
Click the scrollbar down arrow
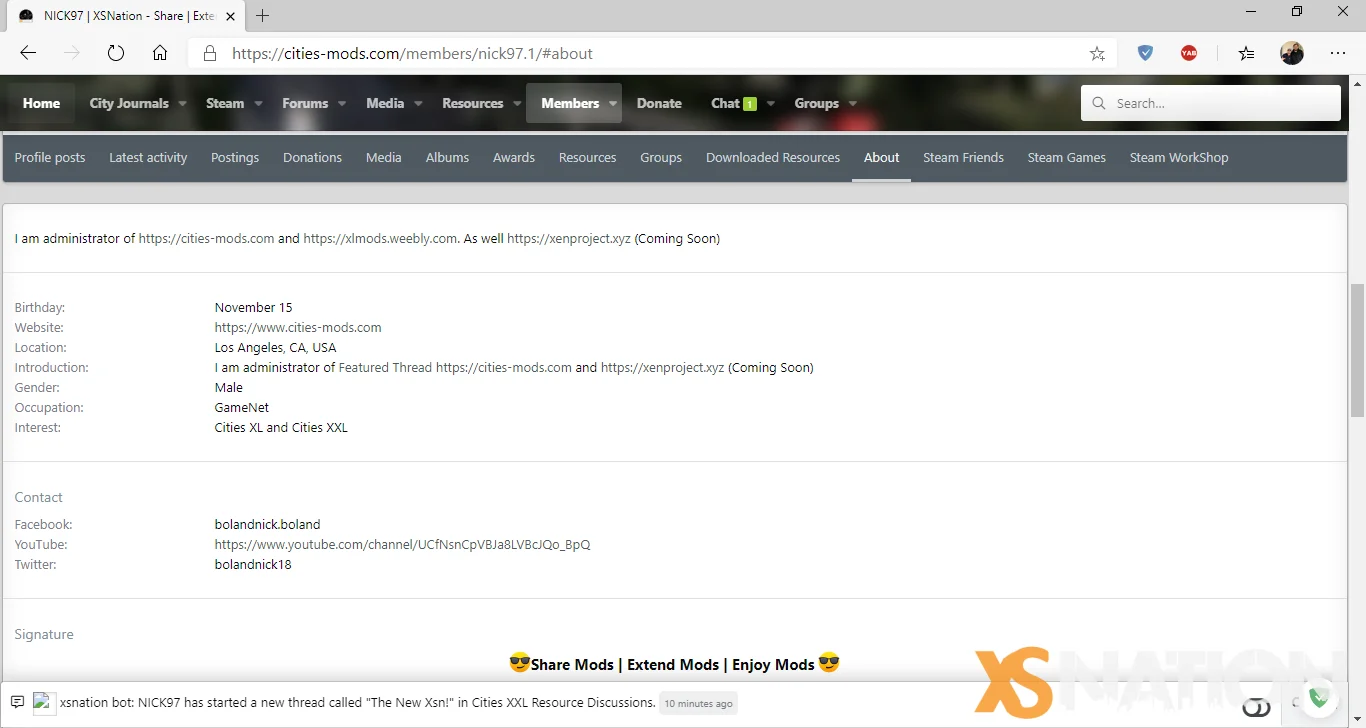click(x=1357, y=718)
